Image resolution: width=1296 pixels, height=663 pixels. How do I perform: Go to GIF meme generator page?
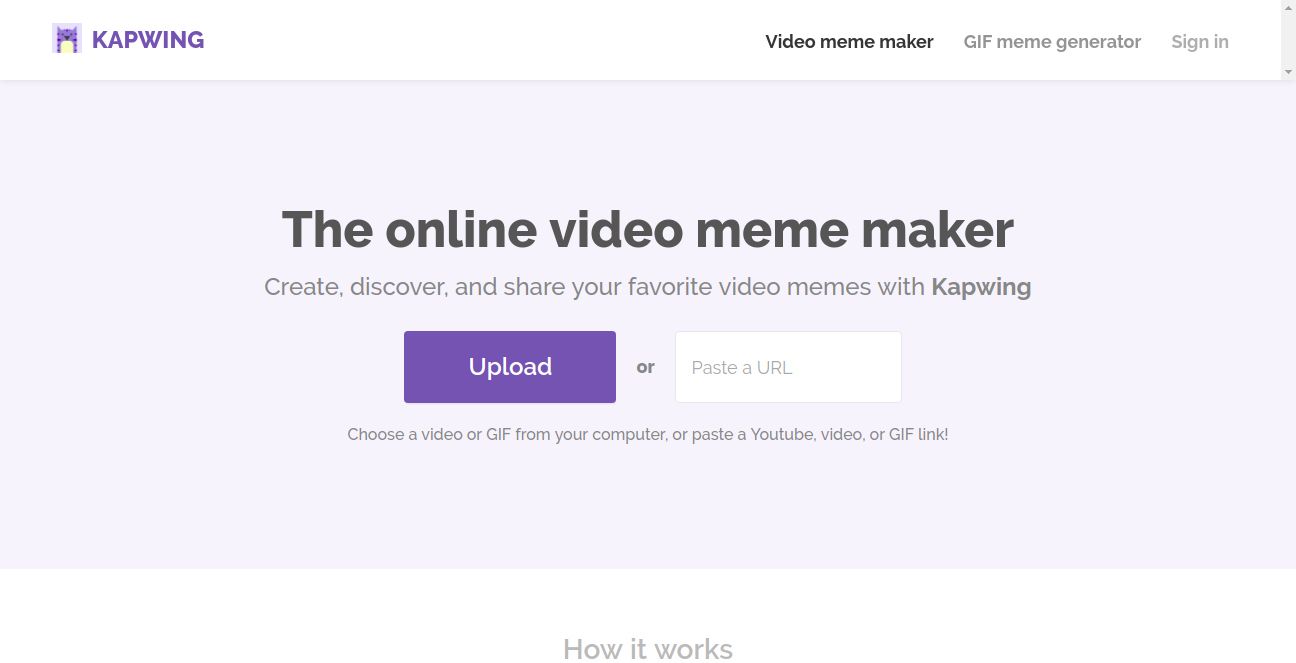[1052, 42]
